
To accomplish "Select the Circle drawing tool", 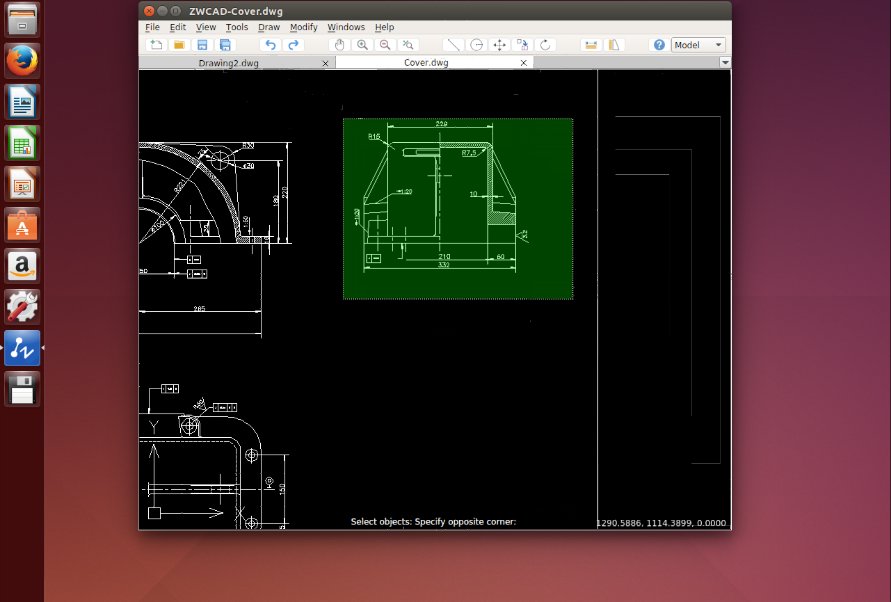I will pyautogui.click(x=477, y=45).
